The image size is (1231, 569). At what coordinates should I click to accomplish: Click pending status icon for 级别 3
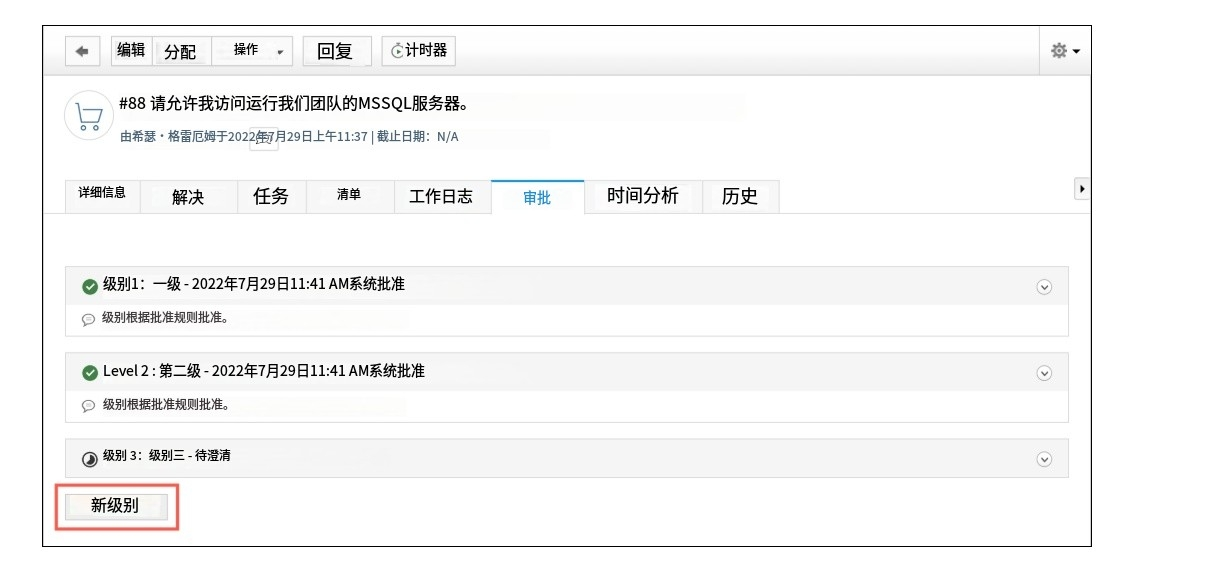(x=90, y=459)
